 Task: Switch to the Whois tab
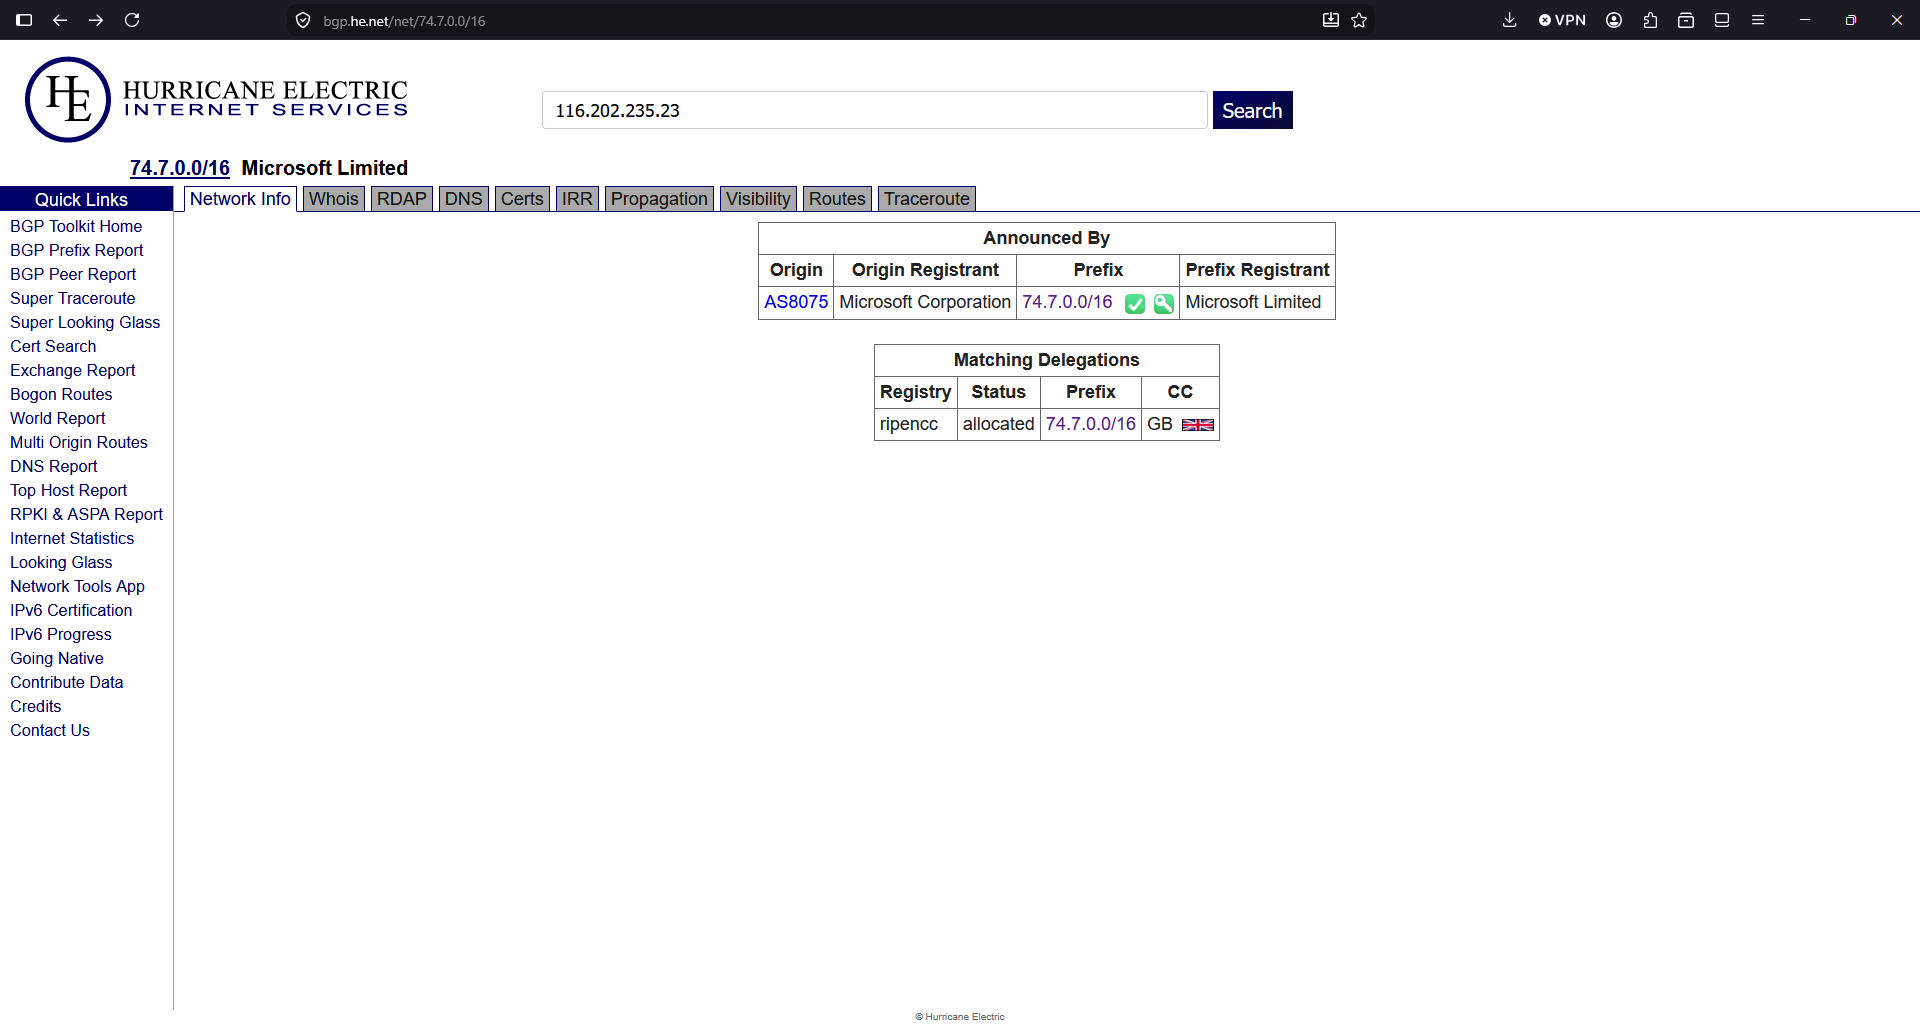click(334, 199)
